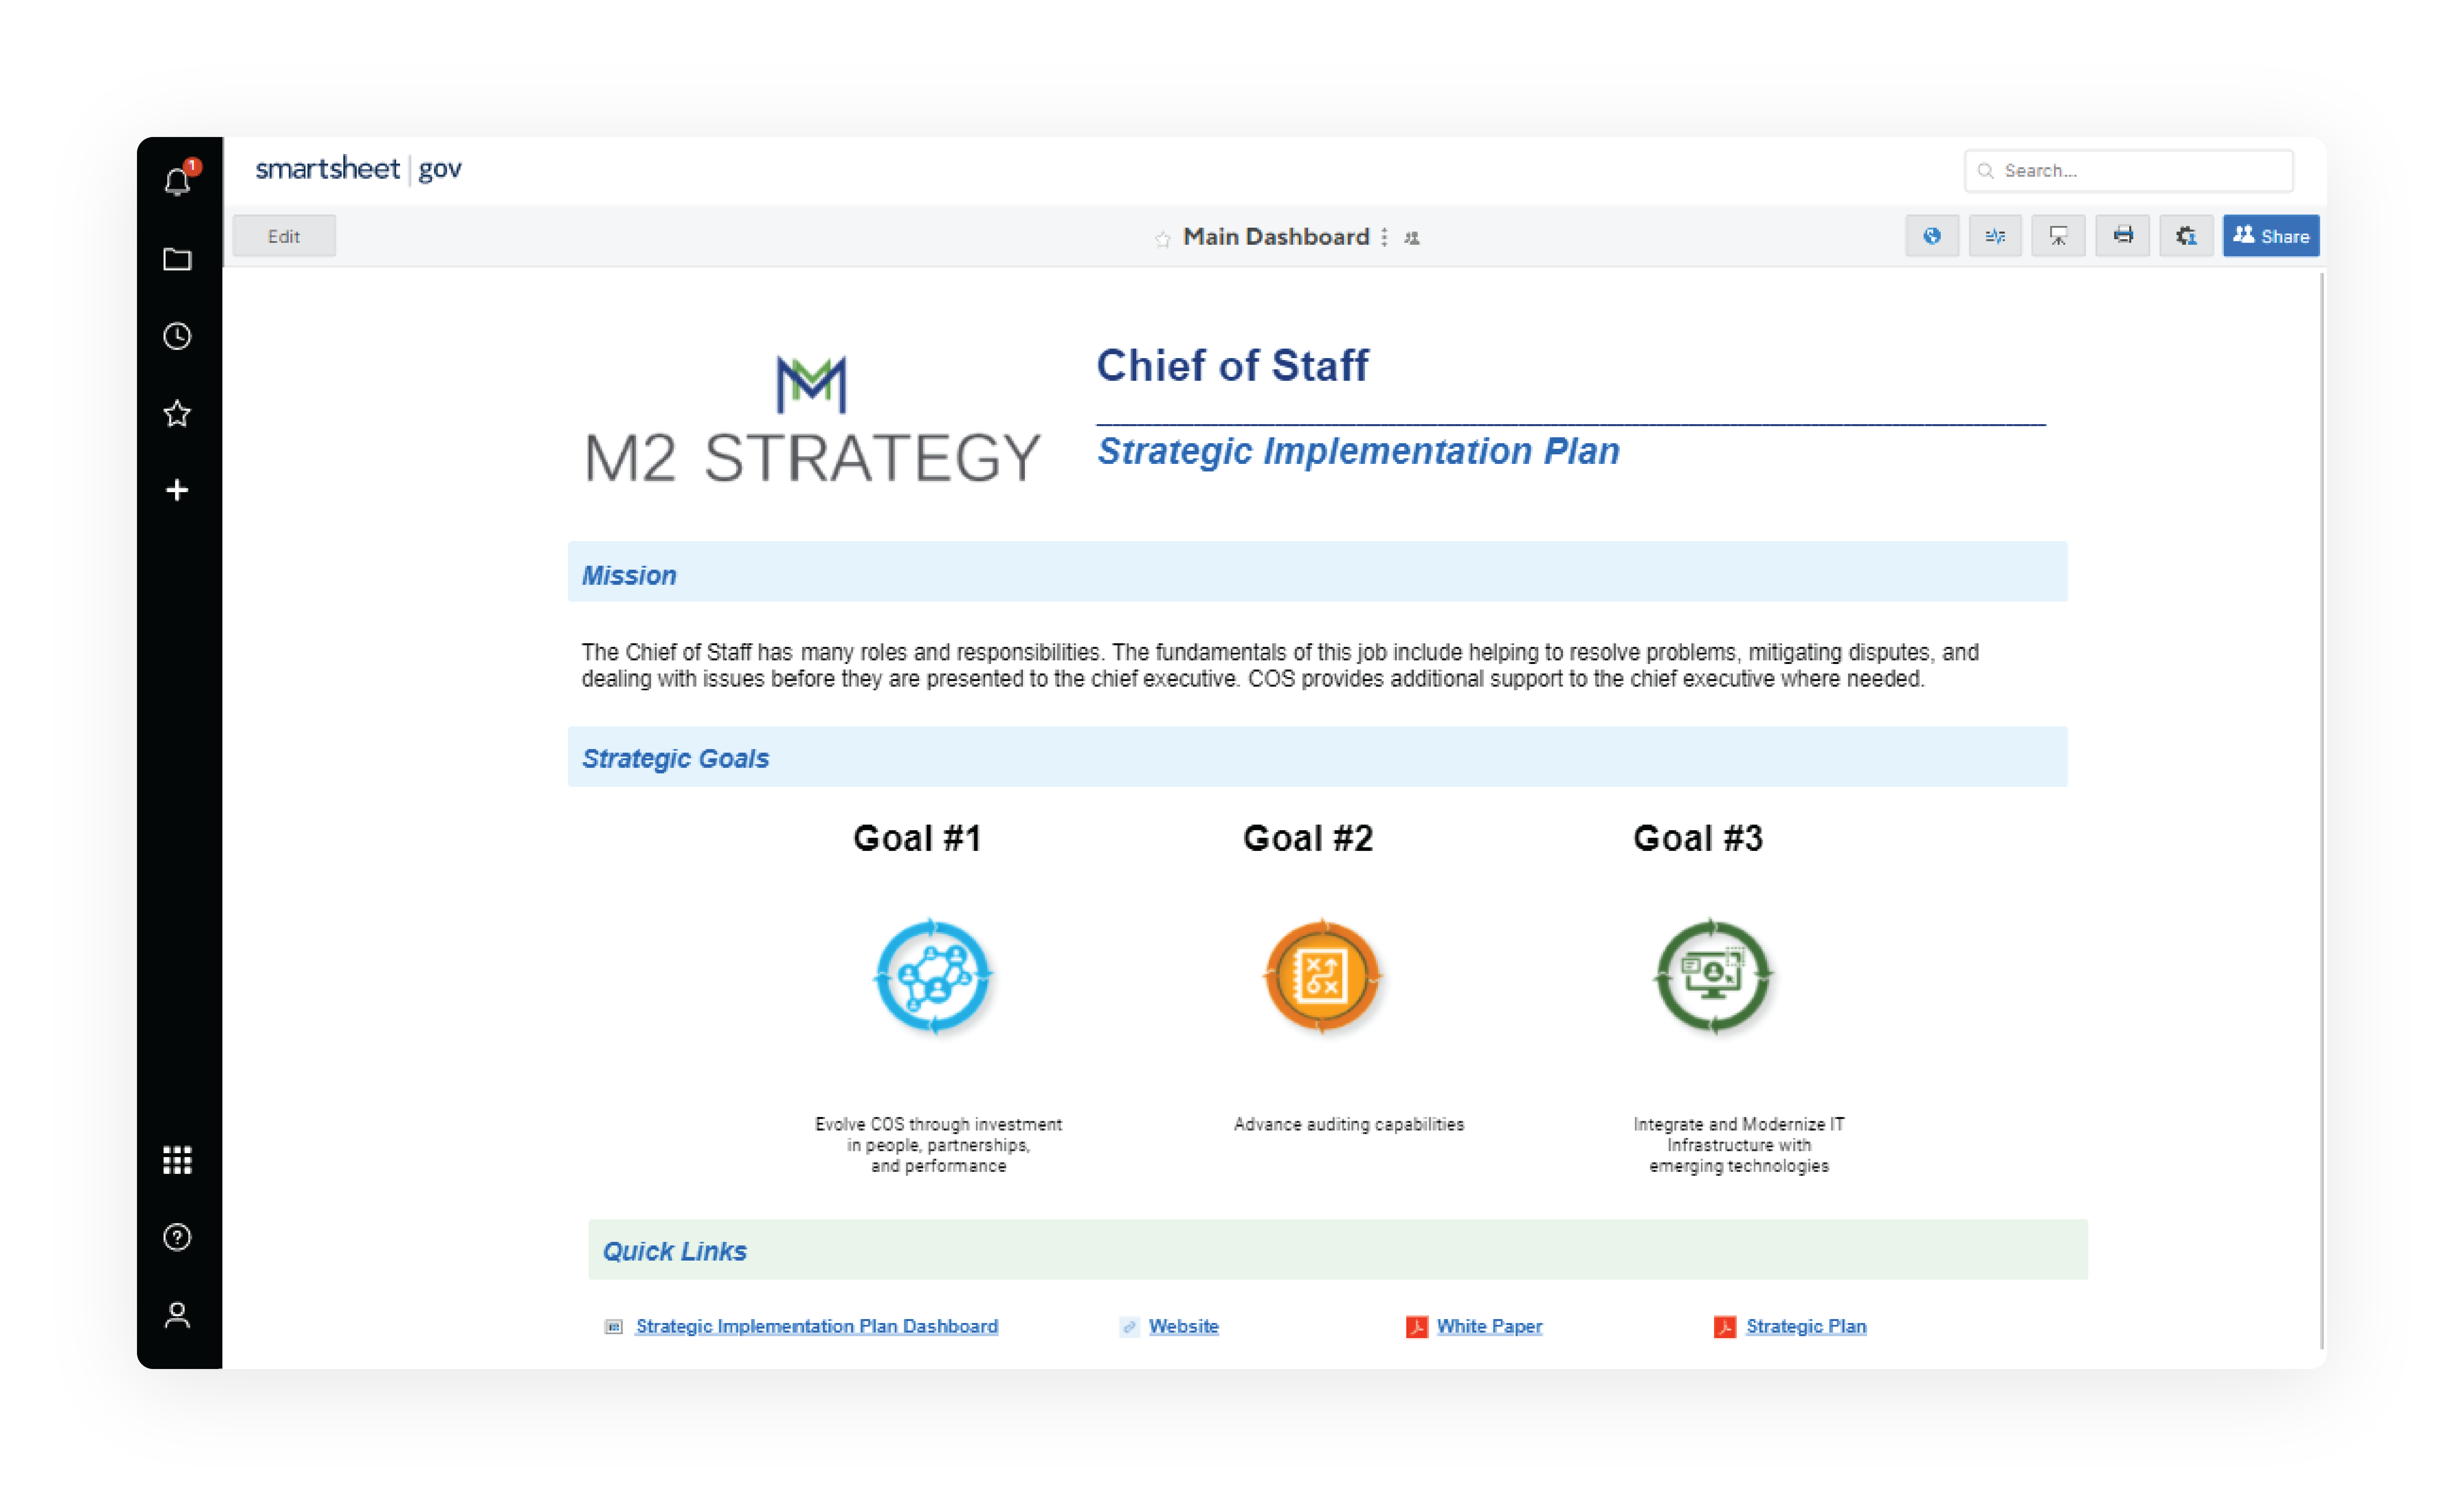
Task: Open dashboard settings gear icon
Action: [x=2186, y=236]
